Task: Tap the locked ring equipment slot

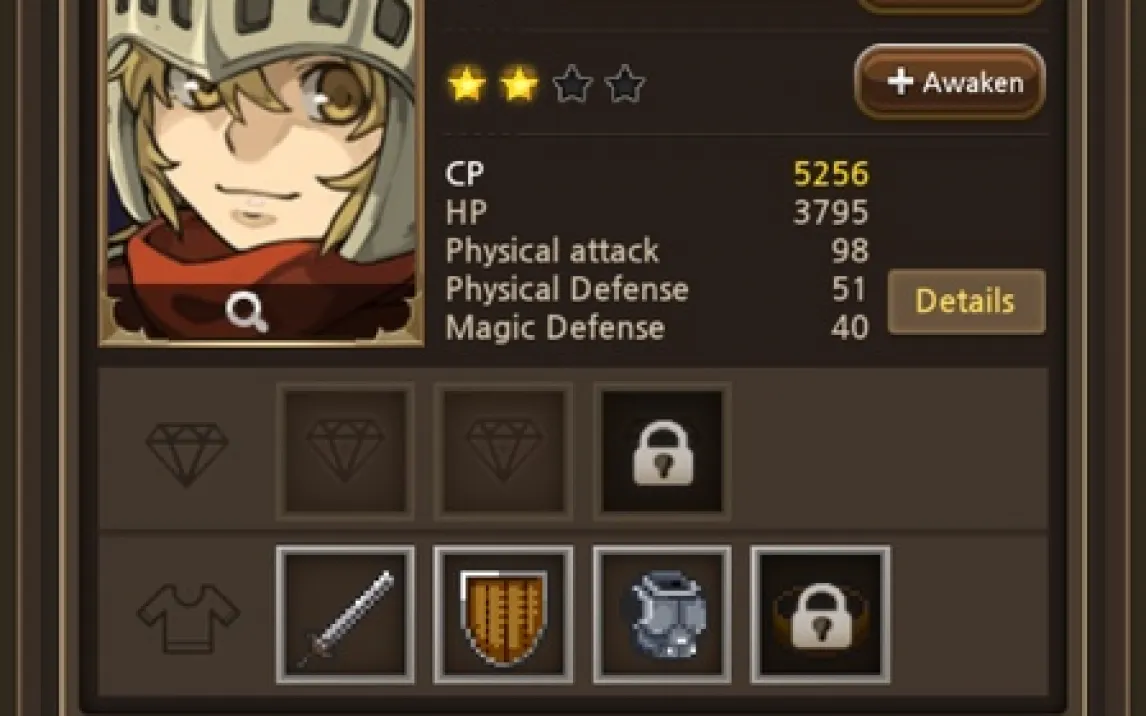Action: tap(821, 614)
